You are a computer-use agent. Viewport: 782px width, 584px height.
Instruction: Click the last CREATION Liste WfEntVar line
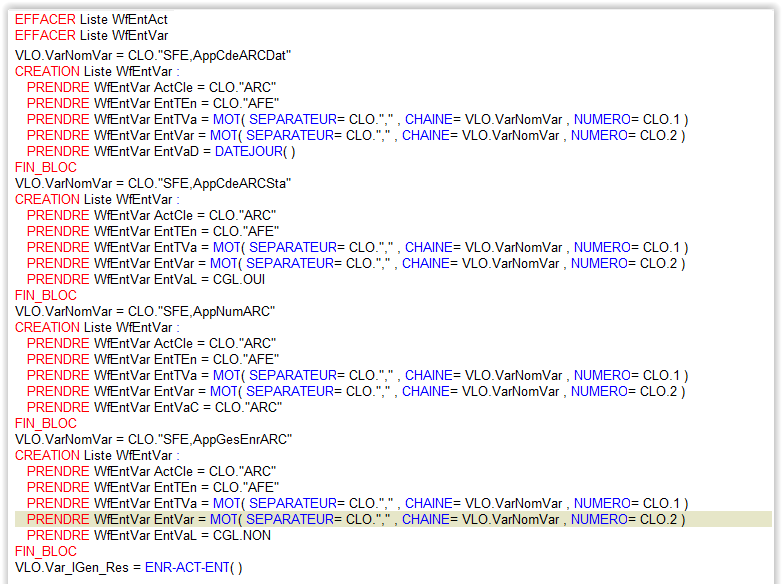pyautogui.click(x=97, y=455)
